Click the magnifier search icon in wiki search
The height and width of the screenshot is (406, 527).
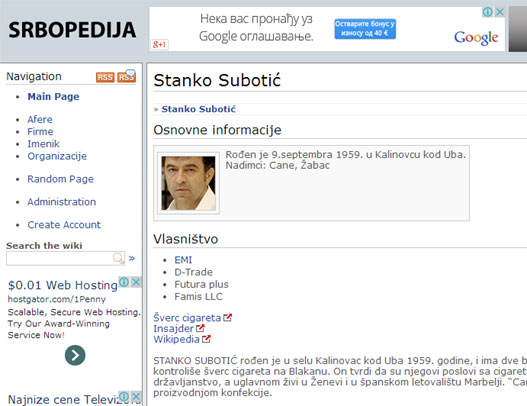coord(118,258)
